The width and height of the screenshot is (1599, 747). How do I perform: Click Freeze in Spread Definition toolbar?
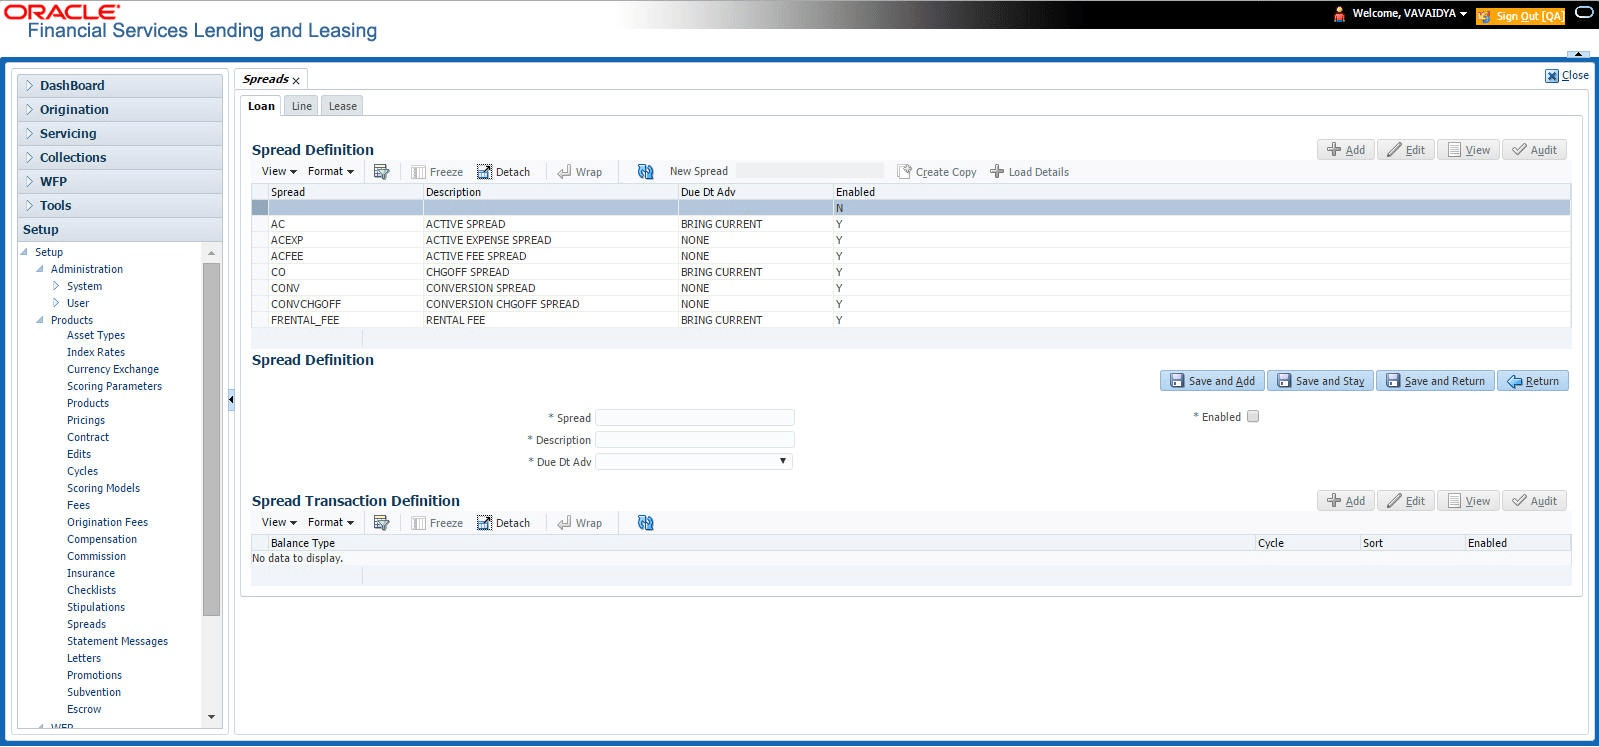click(437, 172)
